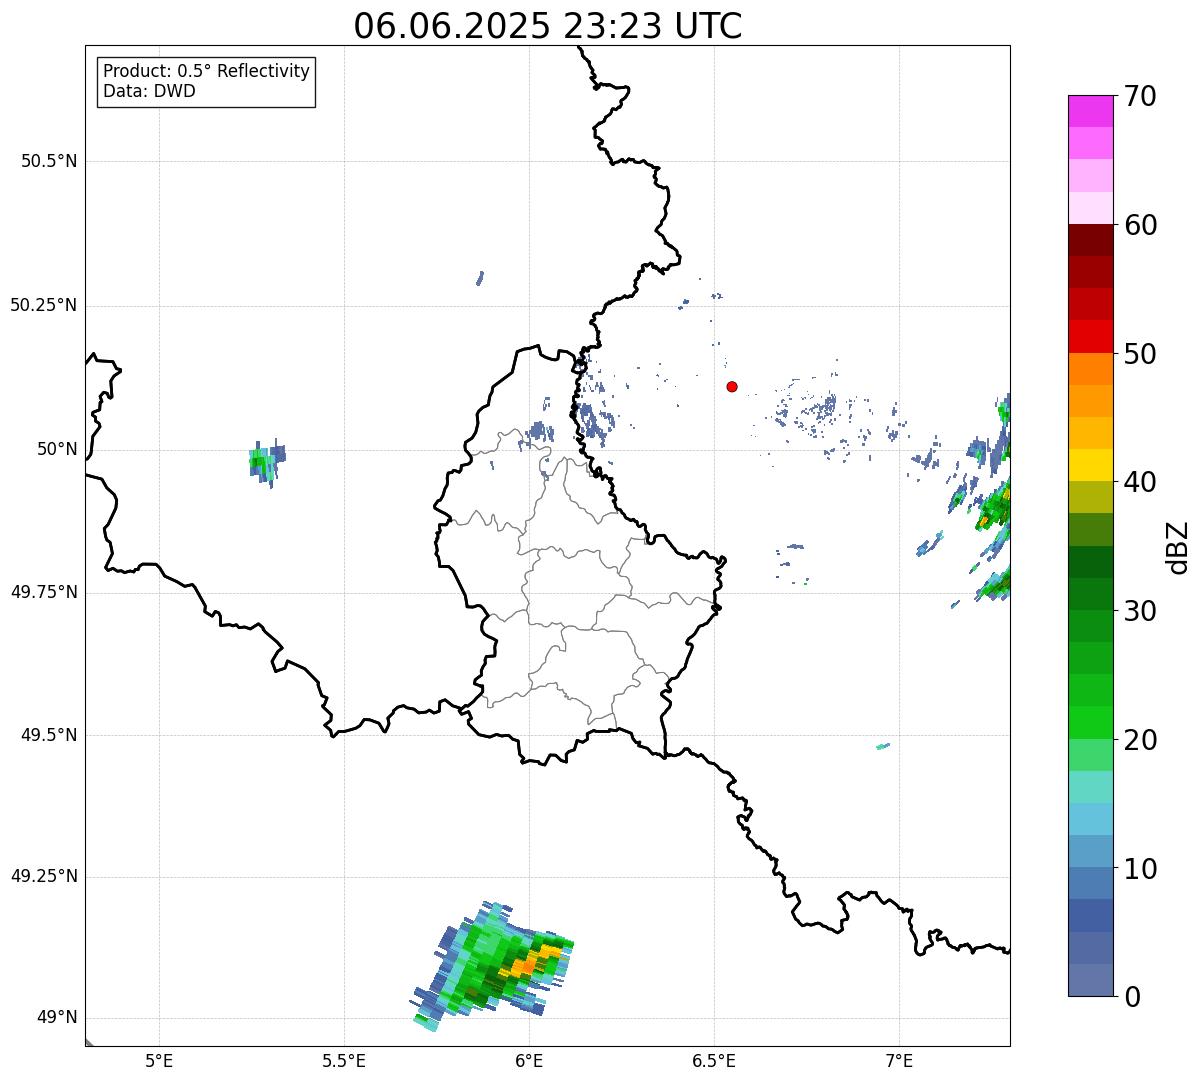The height and width of the screenshot is (1081, 1202).
Task: Click the dark red segment just below 60 dBZ
Action: pos(1090,240)
